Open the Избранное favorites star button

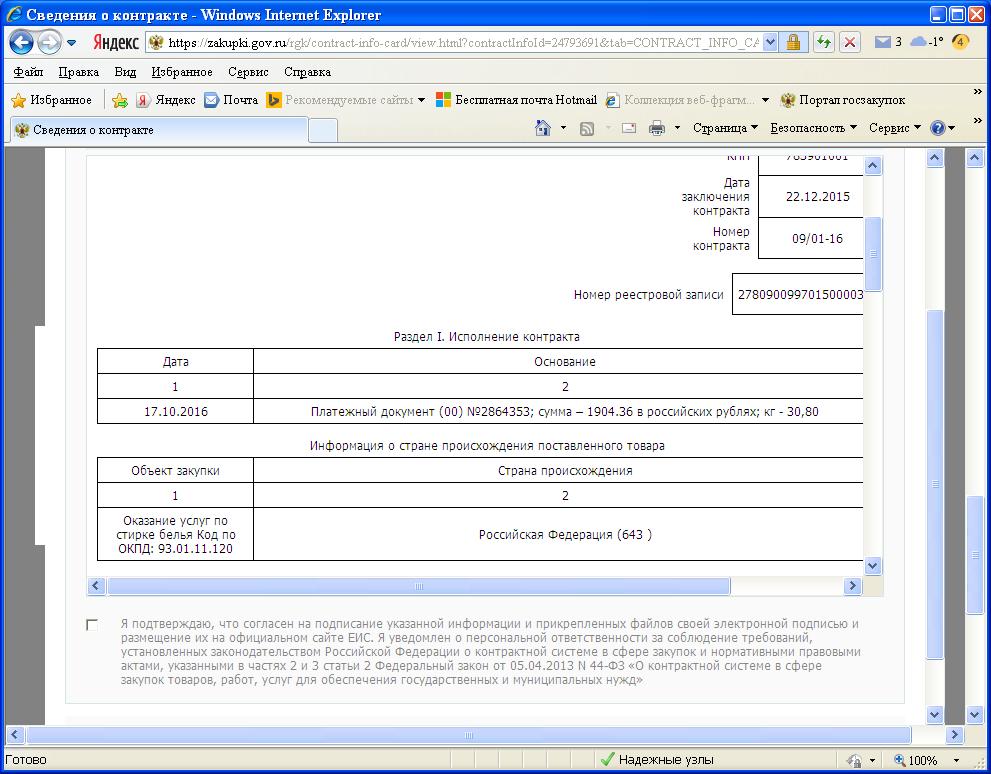(52, 100)
